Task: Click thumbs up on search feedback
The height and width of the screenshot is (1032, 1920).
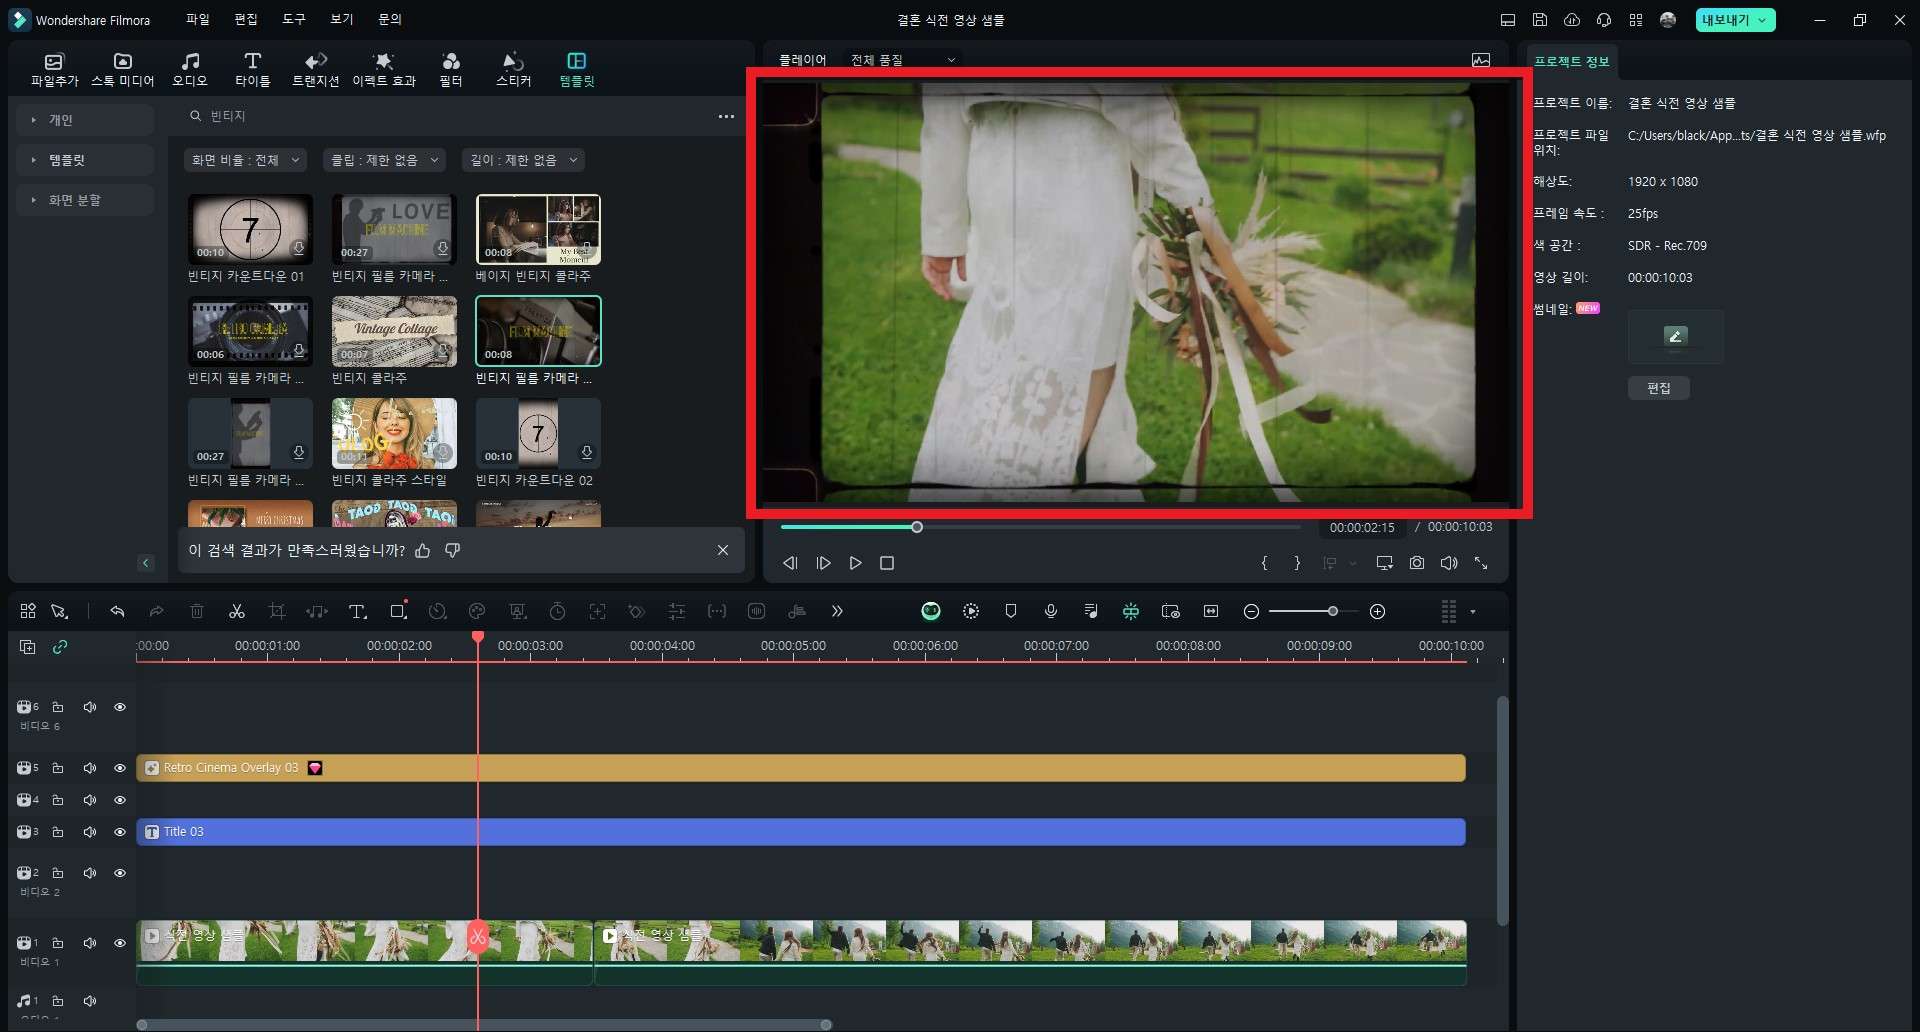Action: [x=423, y=550]
